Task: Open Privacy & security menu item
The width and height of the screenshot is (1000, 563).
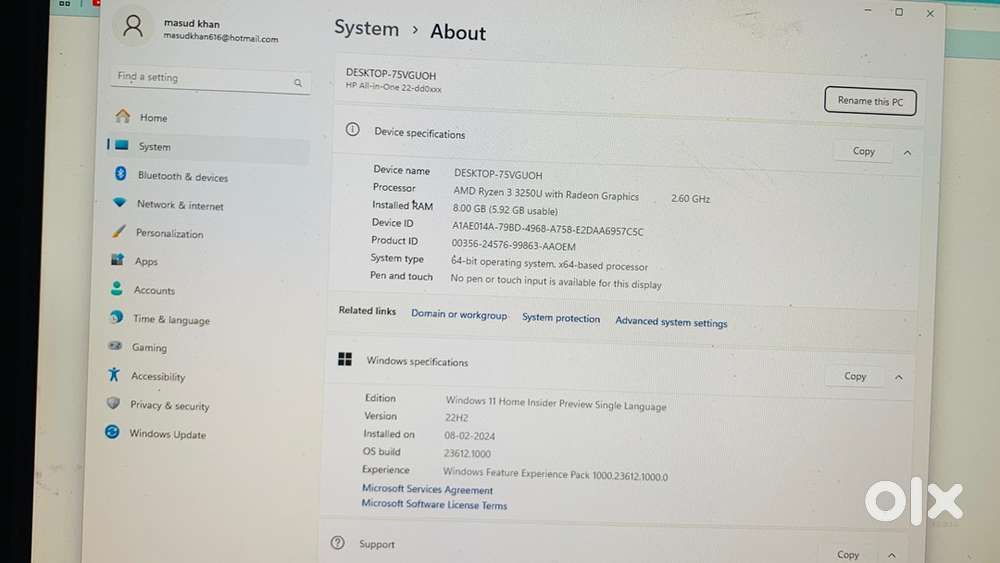Action: 170,406
